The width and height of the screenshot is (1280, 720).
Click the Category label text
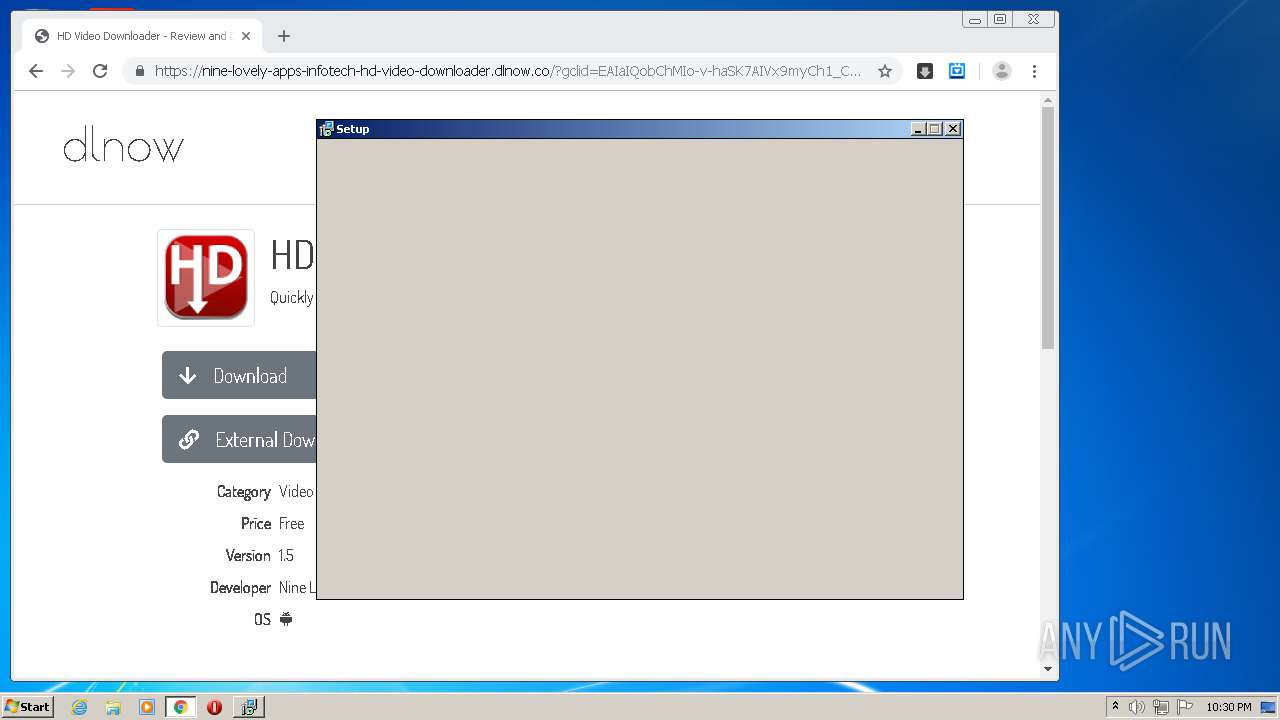[x=244, y=492]
